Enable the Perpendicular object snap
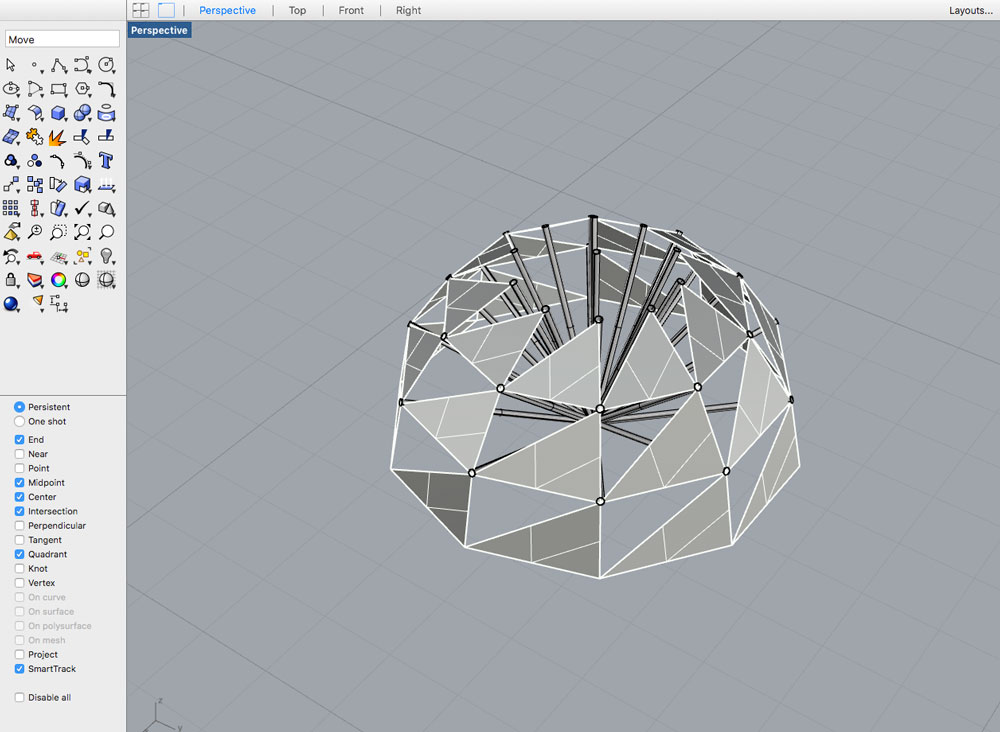This screenshot has width=1000, height=732. (19, 525)
